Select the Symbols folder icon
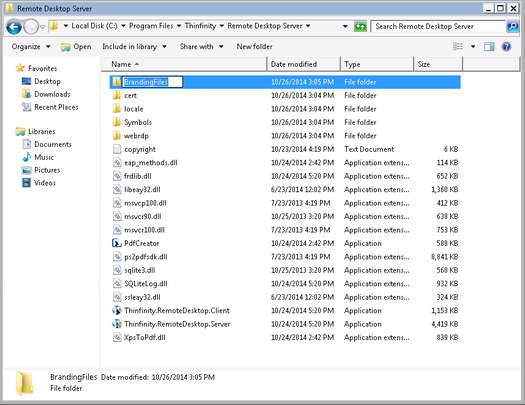Image resolution: width=525 pixels, height=405 pixels. [x=117, y=122]
